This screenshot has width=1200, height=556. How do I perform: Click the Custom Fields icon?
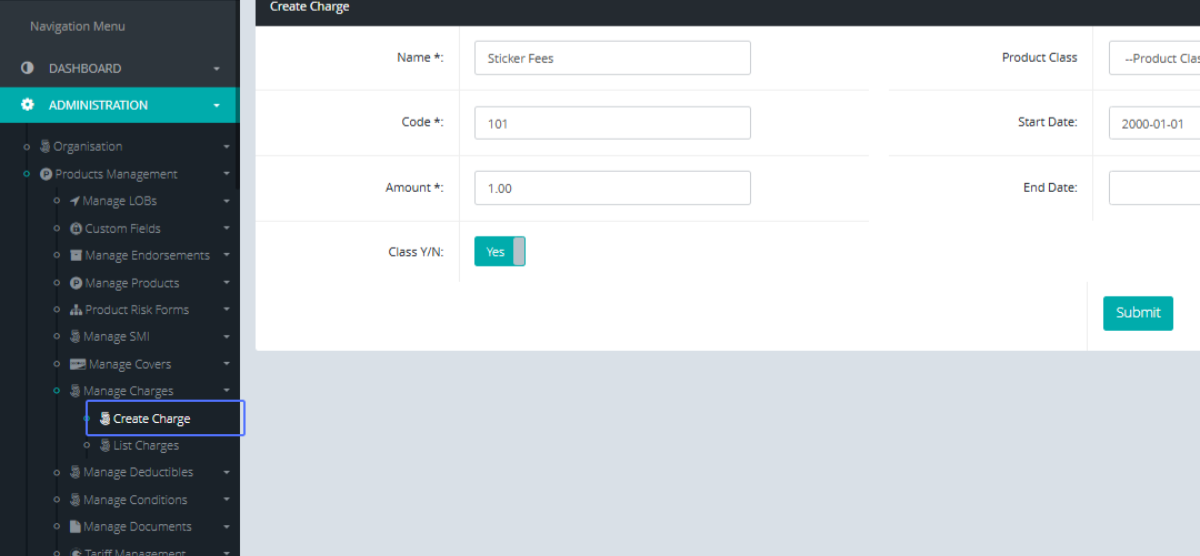76,228
